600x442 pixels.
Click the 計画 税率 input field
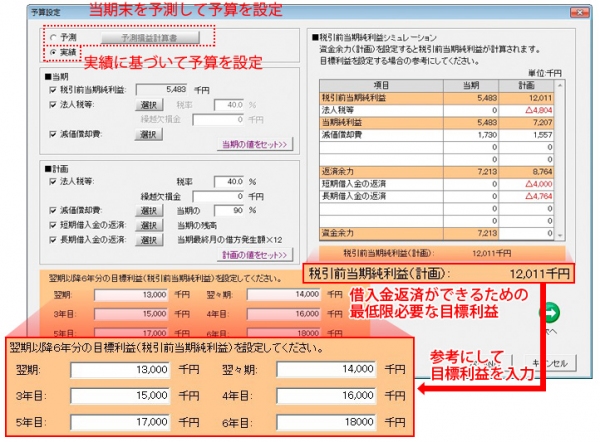229,181
